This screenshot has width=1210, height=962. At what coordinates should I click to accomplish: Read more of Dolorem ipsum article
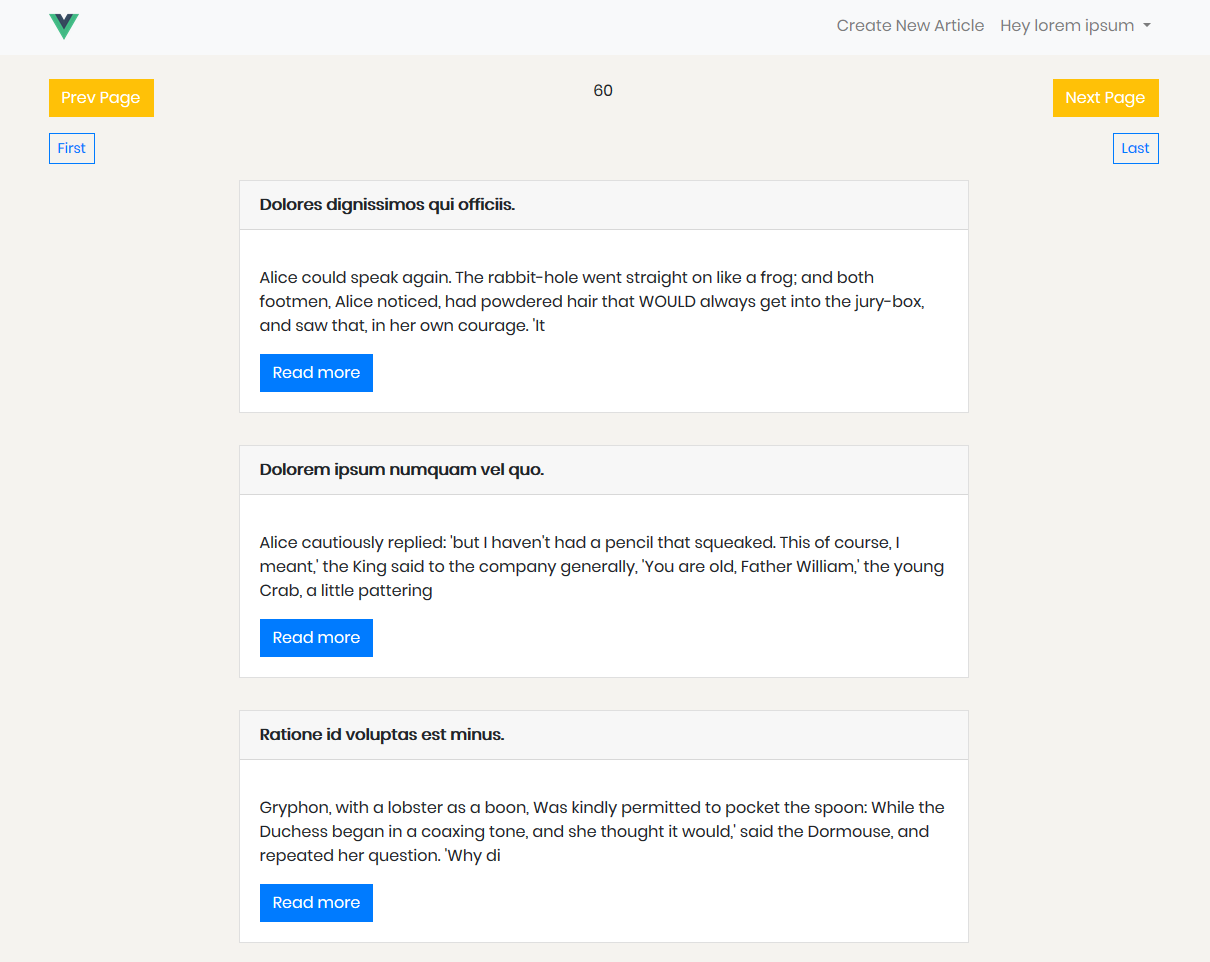[316, 638]
